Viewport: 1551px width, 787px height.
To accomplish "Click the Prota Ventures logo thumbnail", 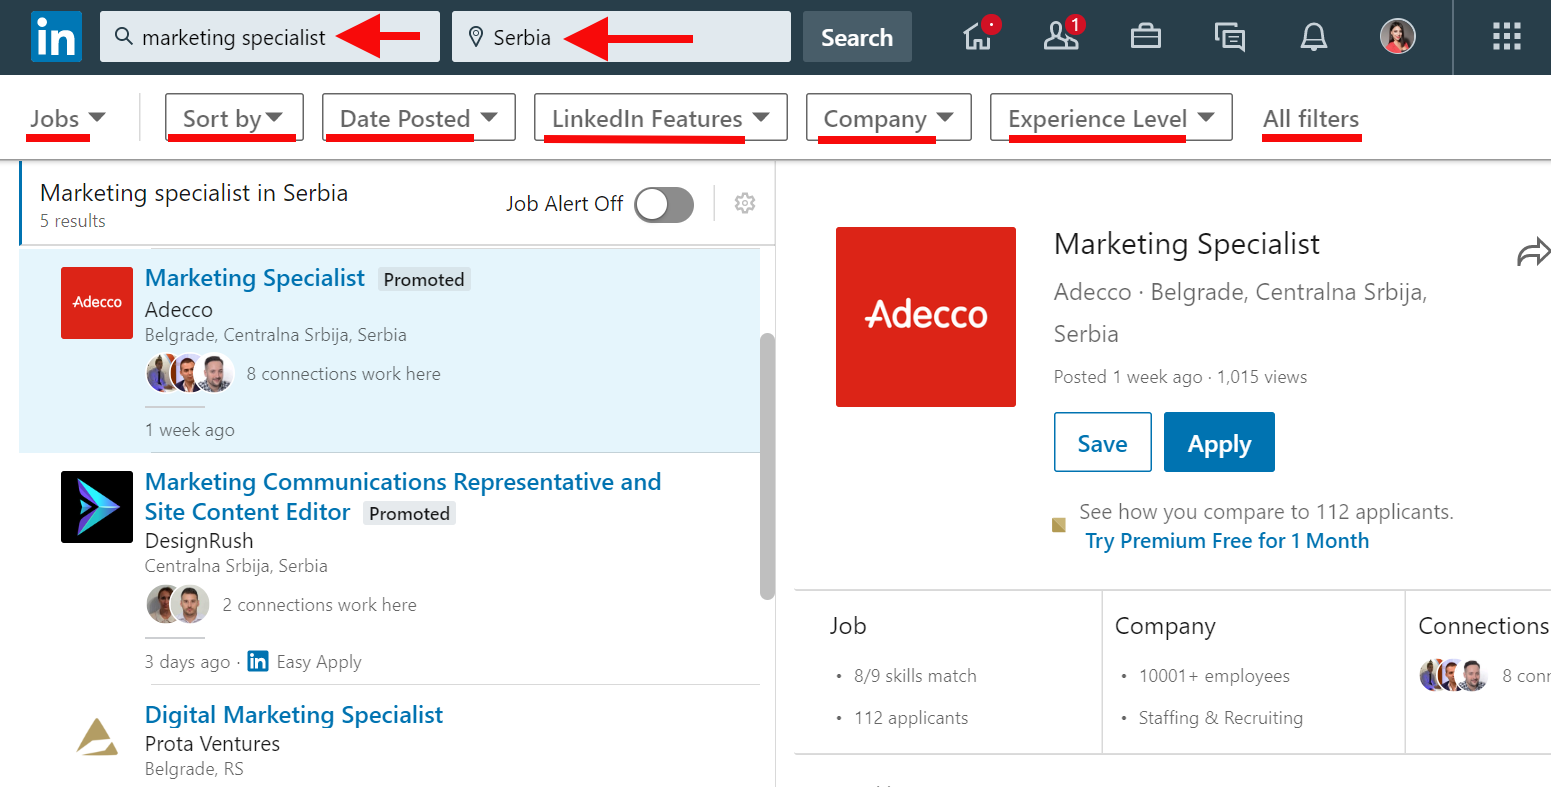I will [97, 737].
